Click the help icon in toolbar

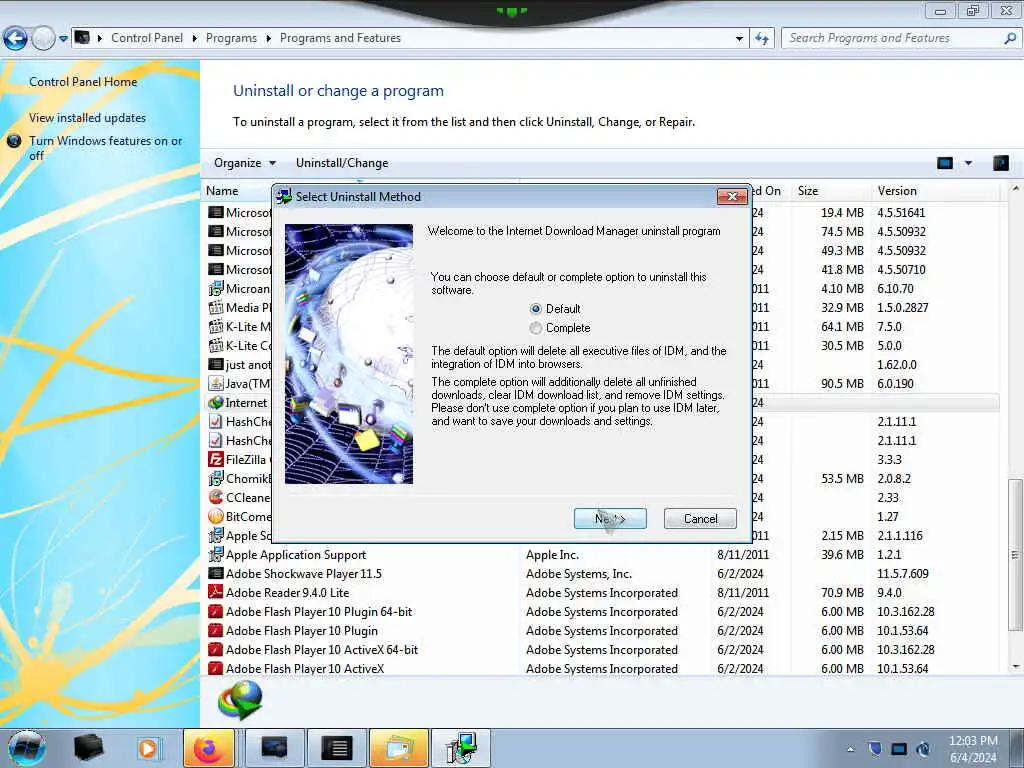click(x=1000, y=163)
